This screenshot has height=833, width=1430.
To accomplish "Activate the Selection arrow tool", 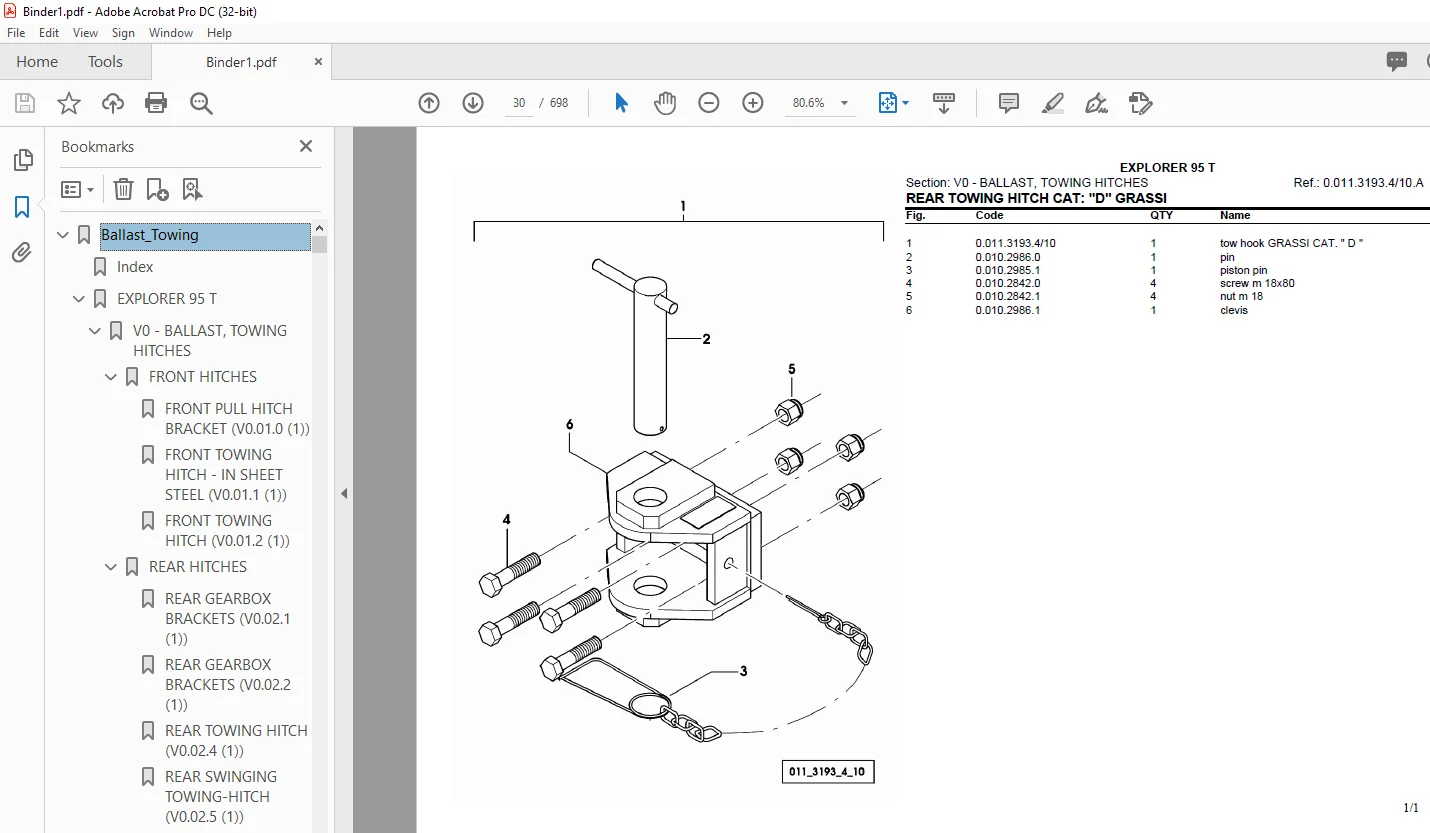I will pos(622,103).
